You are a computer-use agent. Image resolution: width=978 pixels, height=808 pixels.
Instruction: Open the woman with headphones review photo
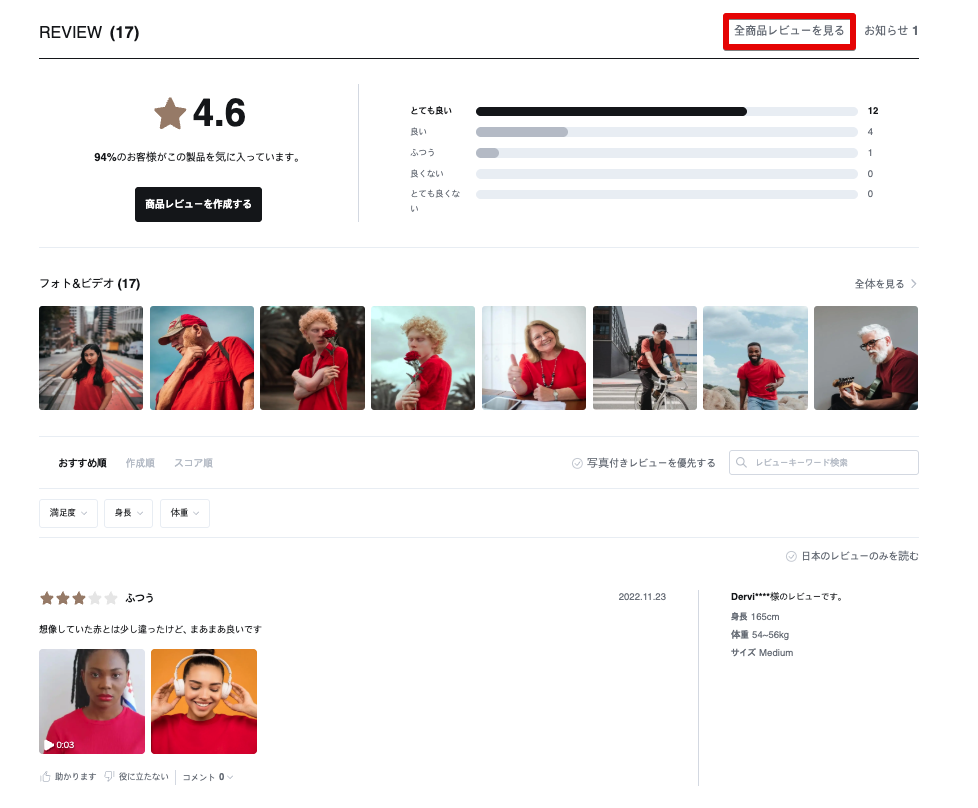[204, 701]
